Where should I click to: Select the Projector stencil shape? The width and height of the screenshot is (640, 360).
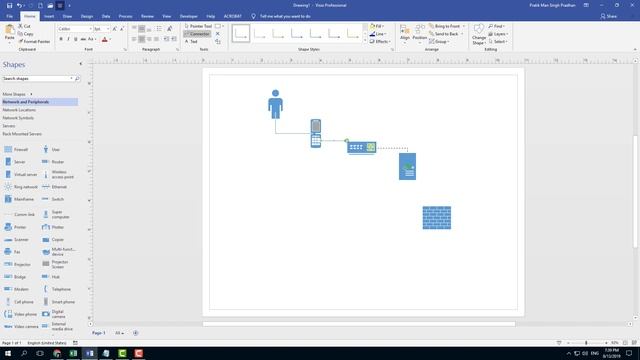pyautogui.click(x=17, y=264)
